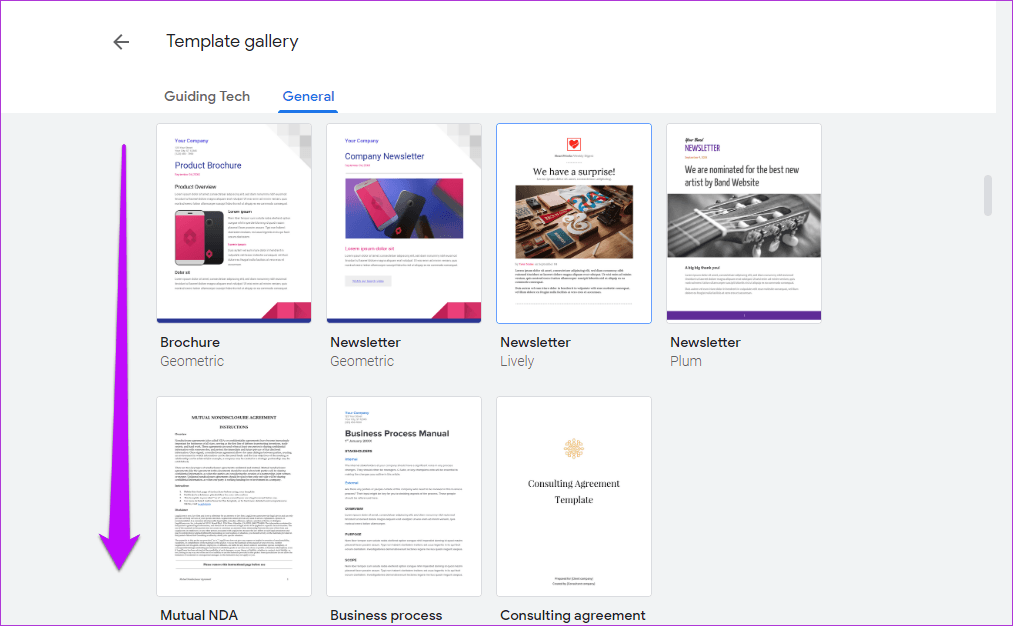This screenshot has width=1013, height=626.
Task: Open the Brochure Geometric template thumbnail
Action: pos(234,223)
